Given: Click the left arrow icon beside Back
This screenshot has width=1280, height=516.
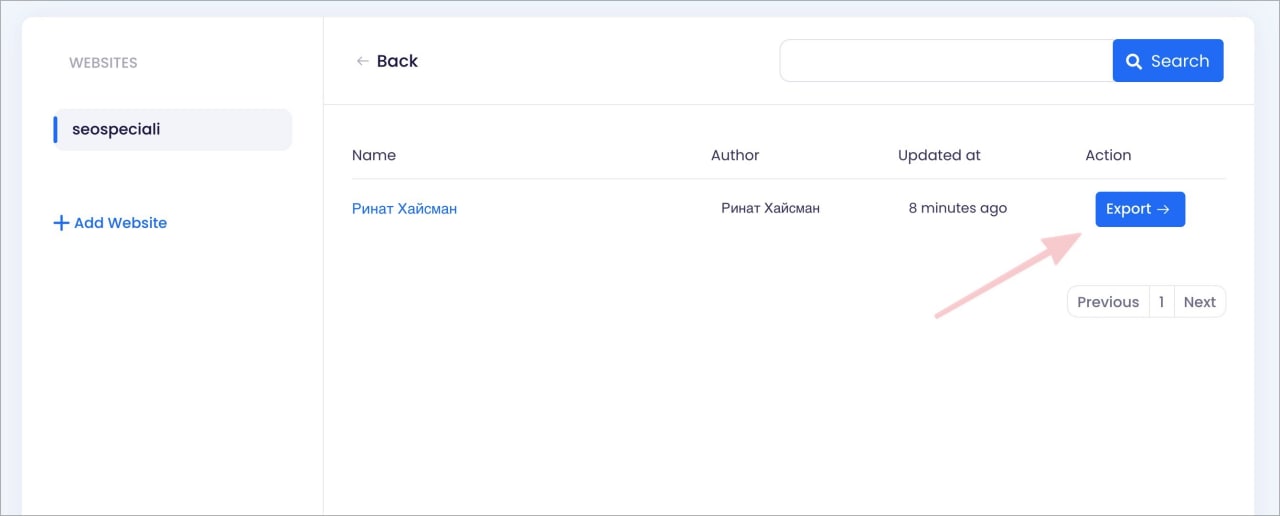Looking at the screenshot, I should pos(362,61).
